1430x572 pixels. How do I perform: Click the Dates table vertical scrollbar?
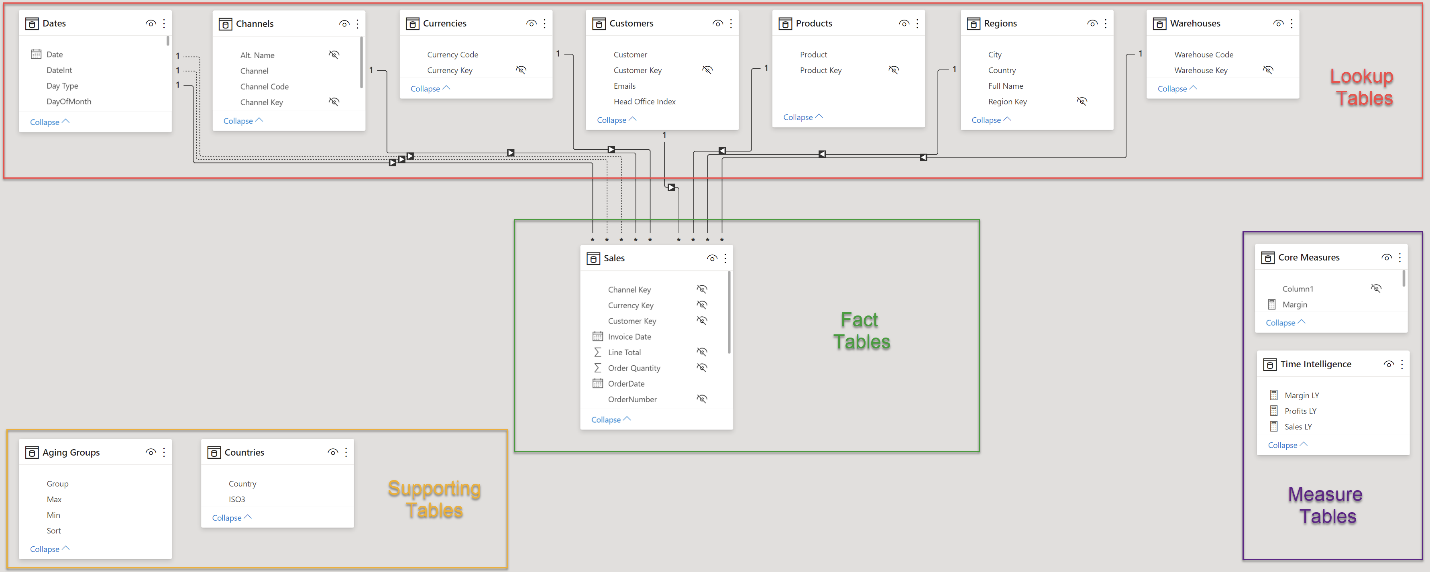[168, 40]
